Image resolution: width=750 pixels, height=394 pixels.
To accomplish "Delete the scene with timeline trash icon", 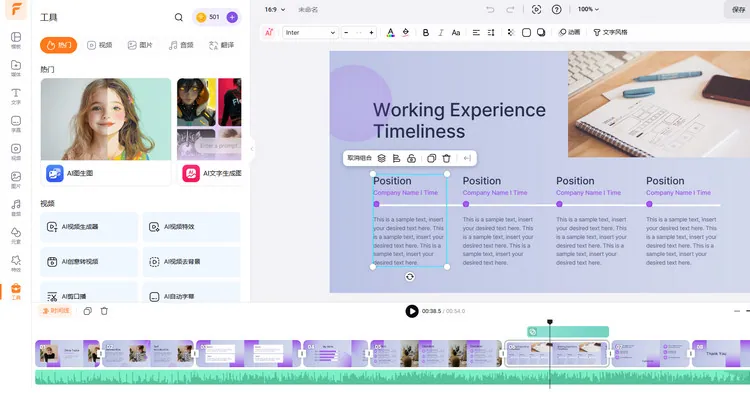I will click(x=104, y=311).
